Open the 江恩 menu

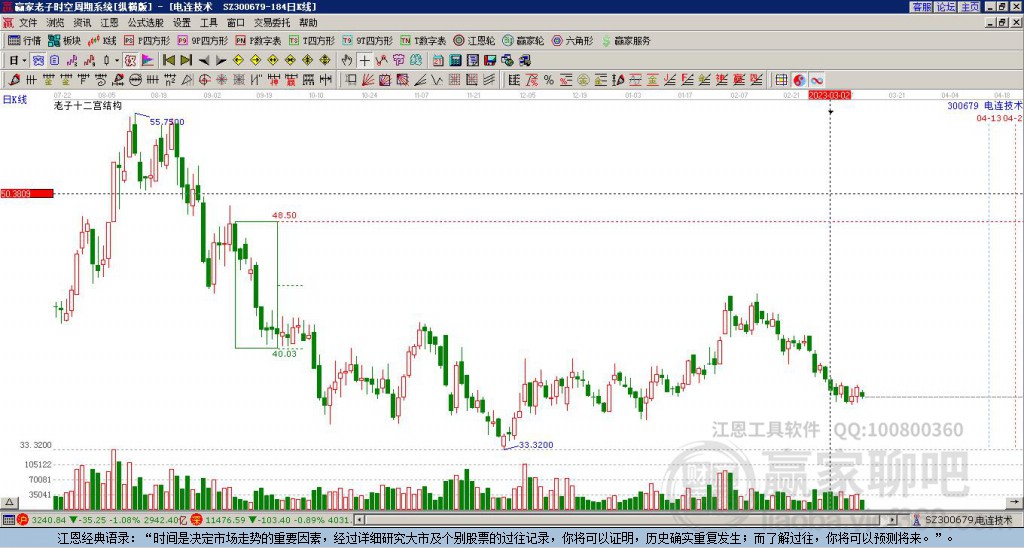tap(109, 23)
